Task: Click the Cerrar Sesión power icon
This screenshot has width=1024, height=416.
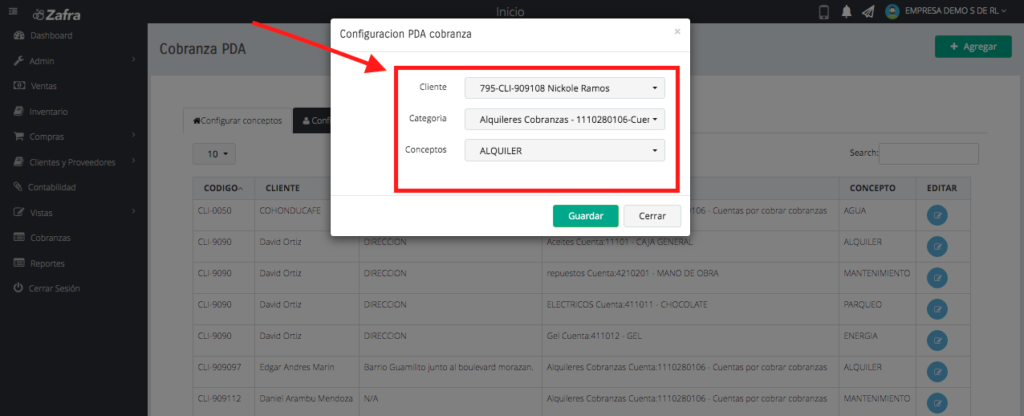Action: [x=18, y=288]
